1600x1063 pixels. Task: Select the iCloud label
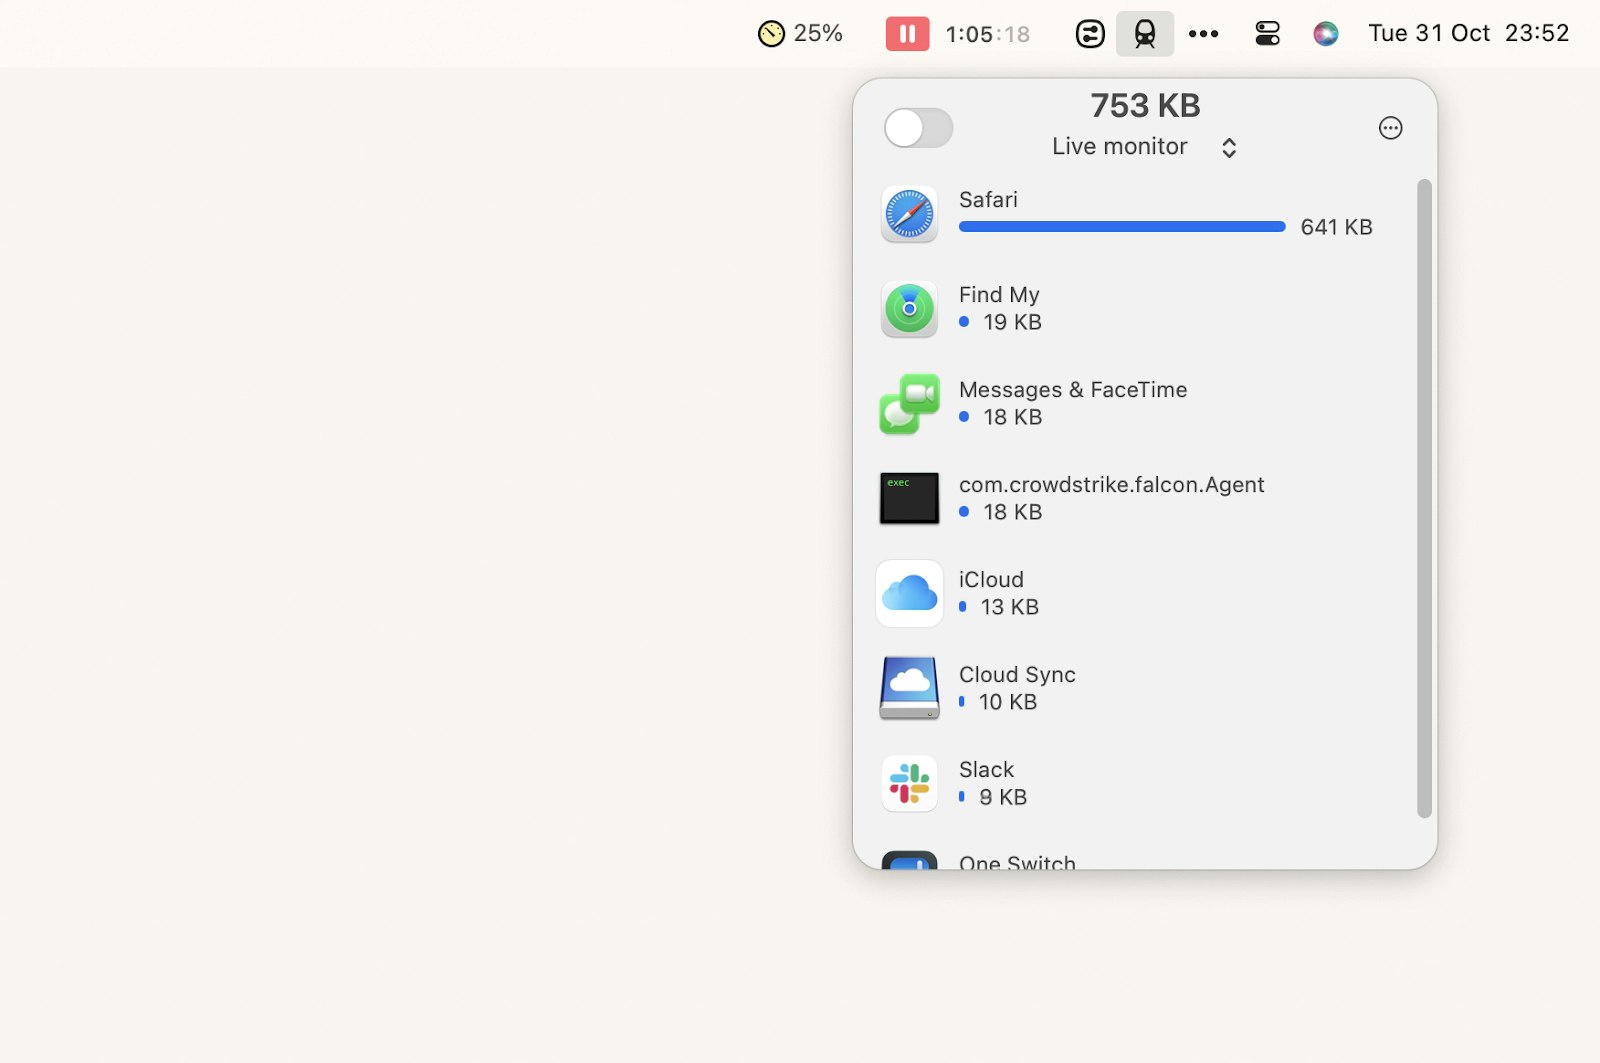point(991,579)
